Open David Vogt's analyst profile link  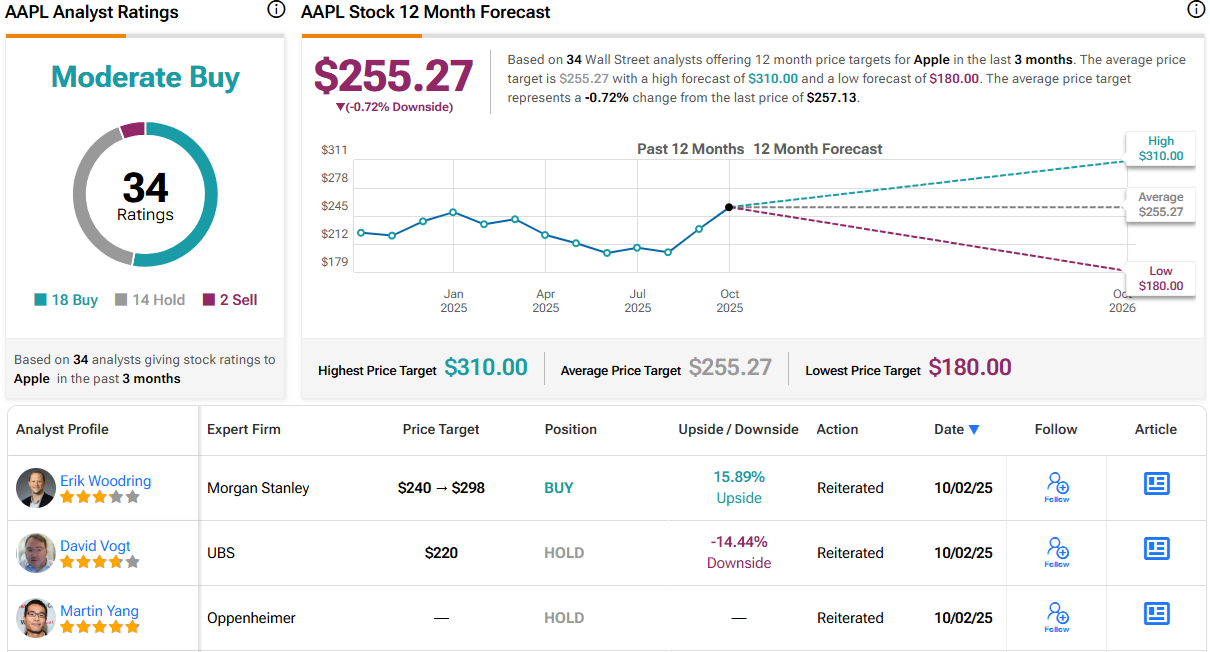click(95, 546)
